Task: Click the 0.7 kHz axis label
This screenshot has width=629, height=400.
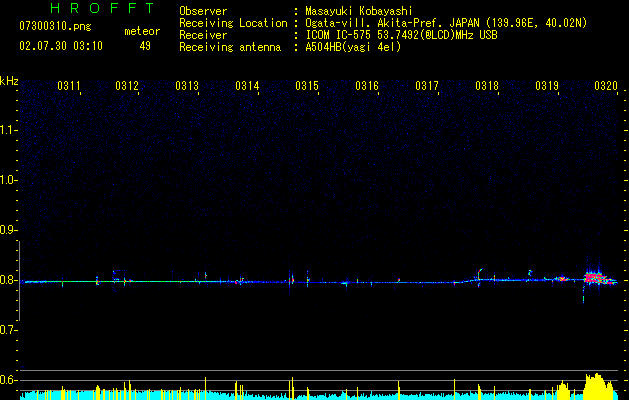Action: pos(9,330)
